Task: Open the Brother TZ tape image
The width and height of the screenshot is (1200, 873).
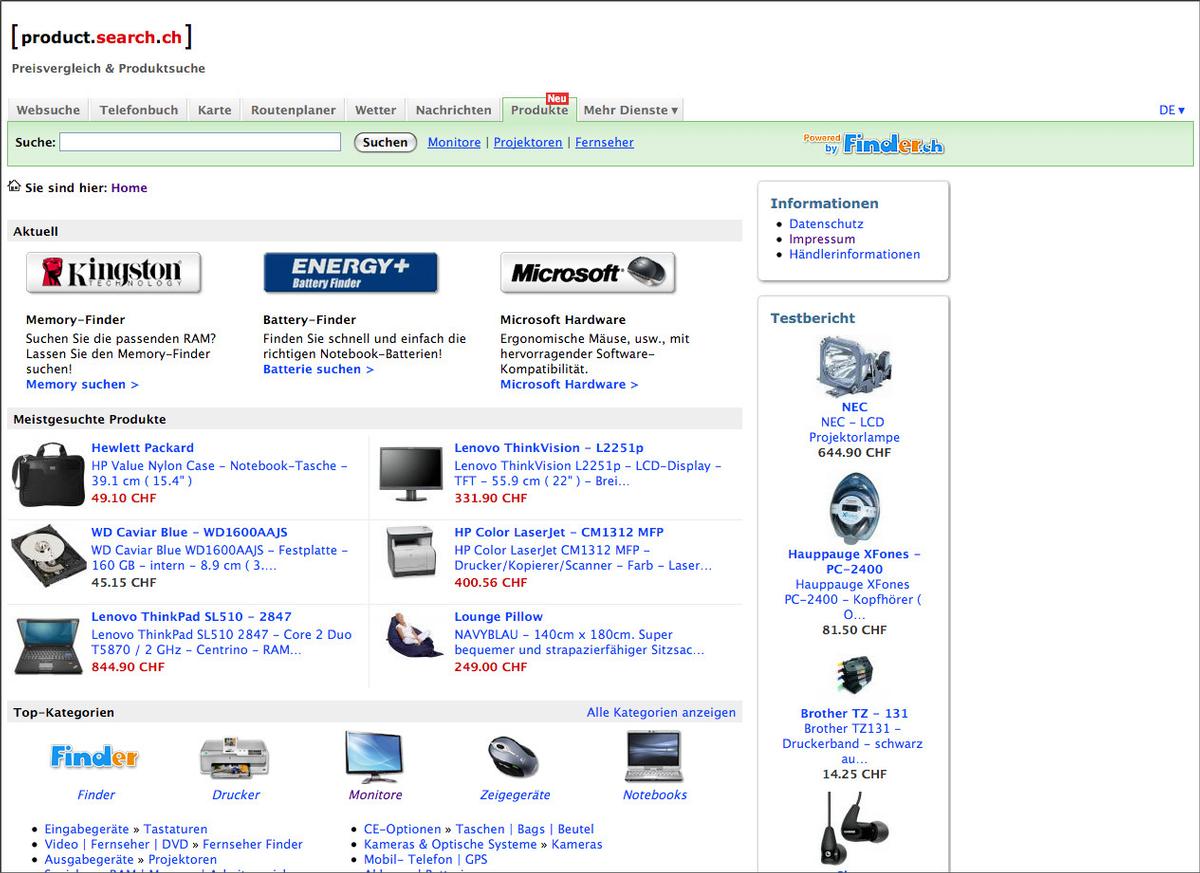Action: [854, 677]
